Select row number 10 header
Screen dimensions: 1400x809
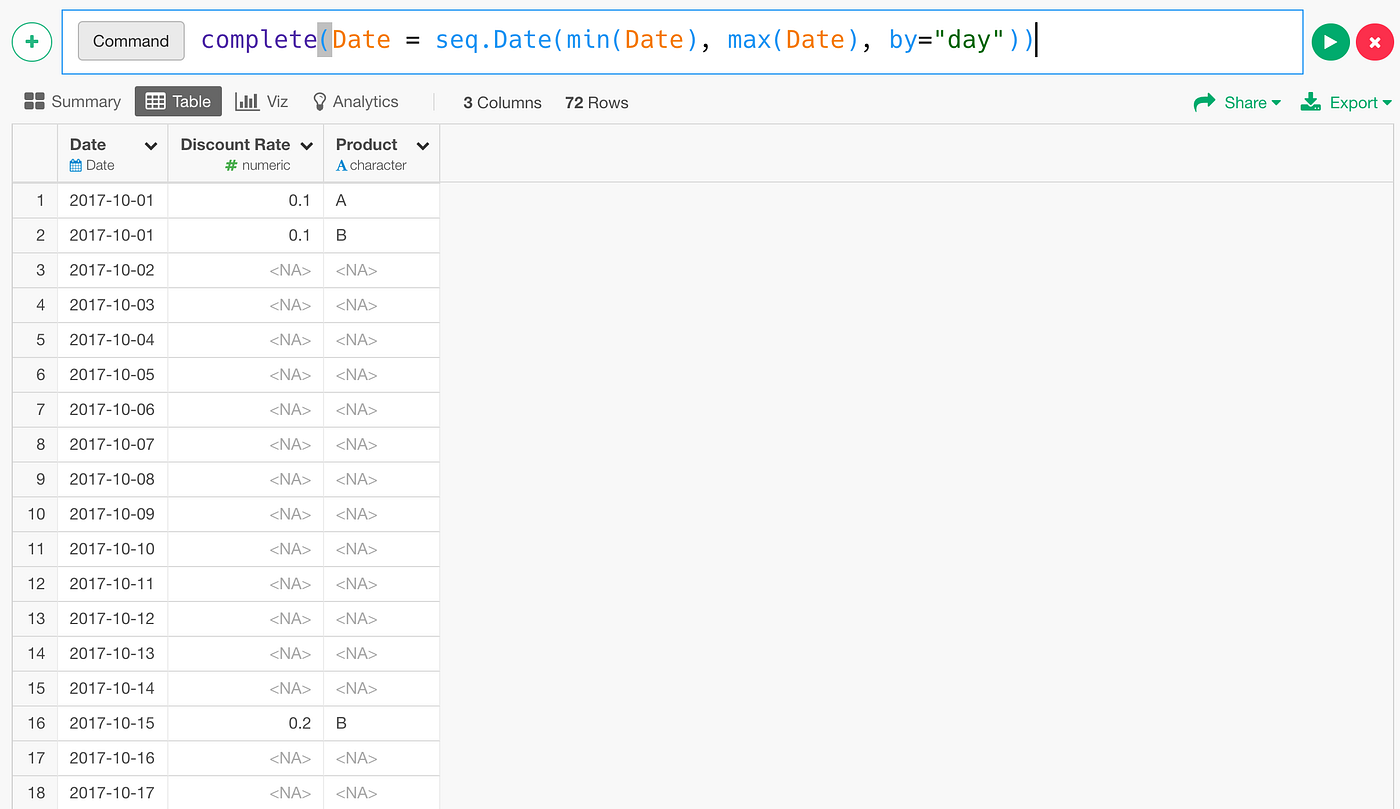click(36, 514)
